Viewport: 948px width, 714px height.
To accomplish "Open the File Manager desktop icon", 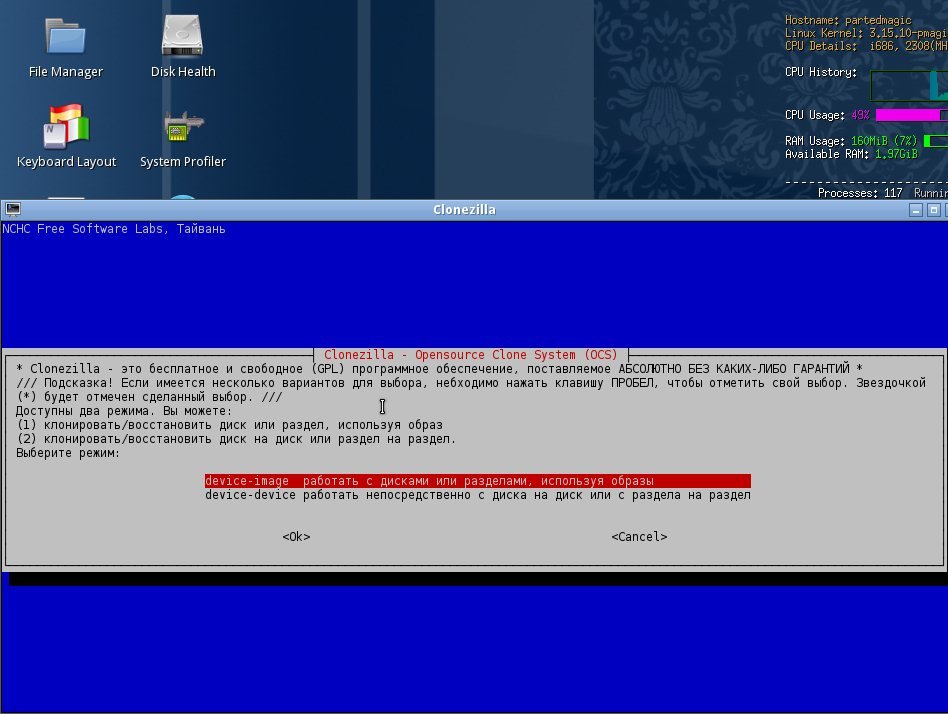I will pos(65,47).
